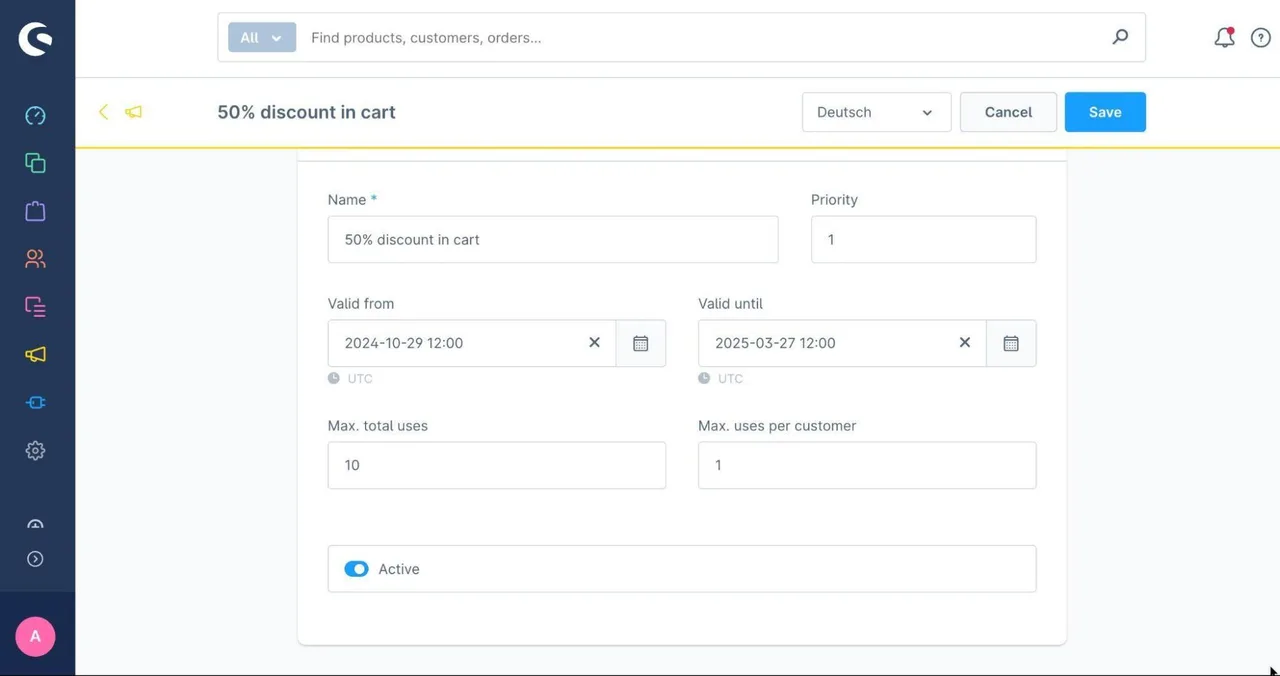Viewport: 1280px width, 676px height.
Task: Open the Customers icon in sidebar
Action: [x=35, y=259]
